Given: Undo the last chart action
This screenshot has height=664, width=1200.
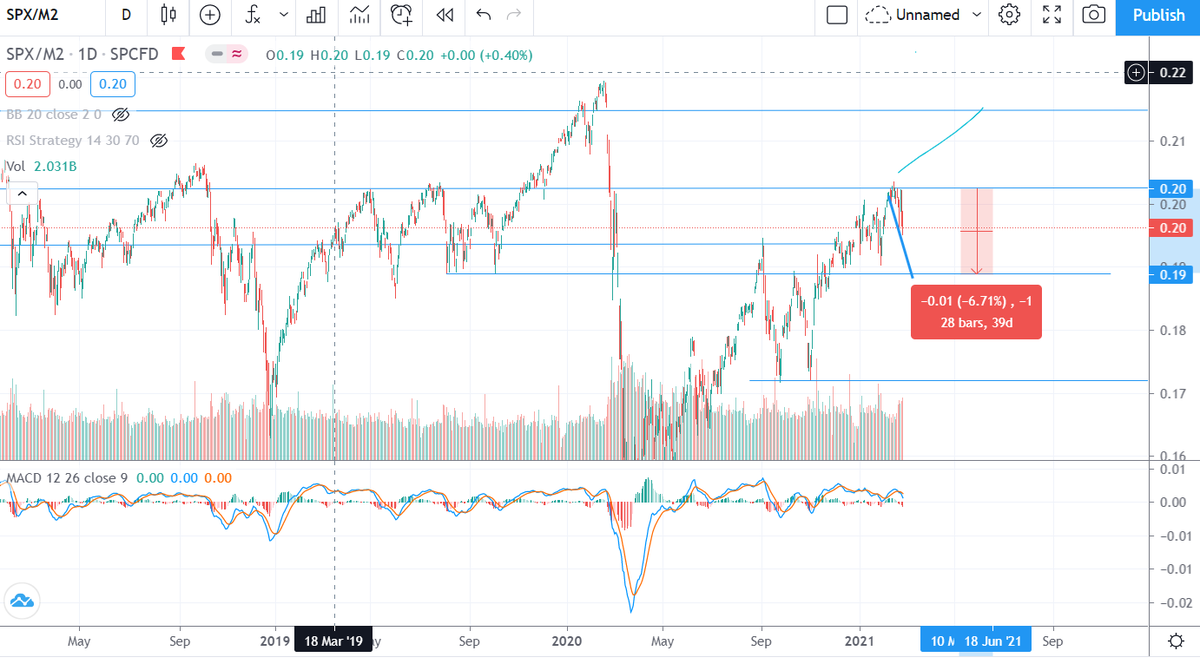Looking at the screenshot, I should [x=484, y=15].
